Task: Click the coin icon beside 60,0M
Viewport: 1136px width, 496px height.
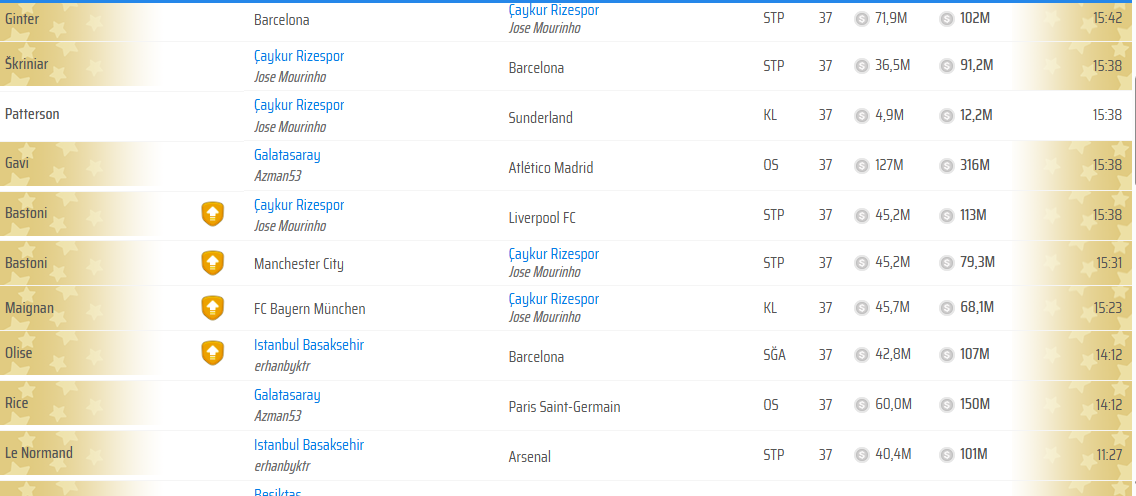Action: point(861,405)
